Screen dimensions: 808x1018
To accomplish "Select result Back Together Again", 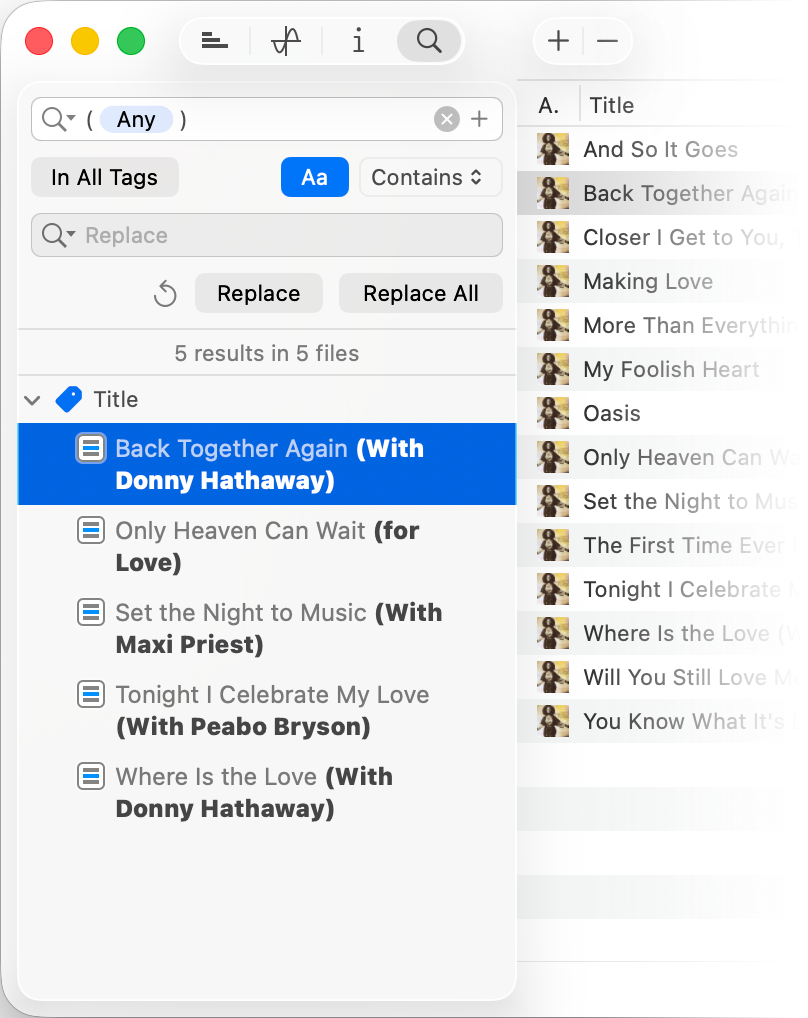I will point(267,464).
